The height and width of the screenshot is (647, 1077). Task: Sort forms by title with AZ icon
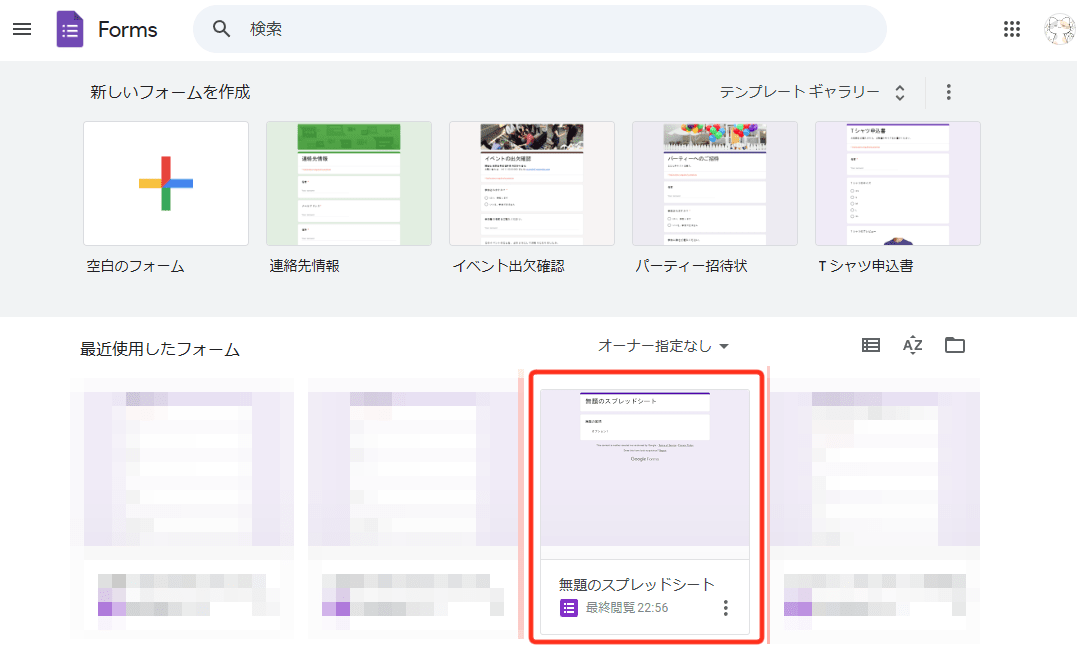coord(912,344)
